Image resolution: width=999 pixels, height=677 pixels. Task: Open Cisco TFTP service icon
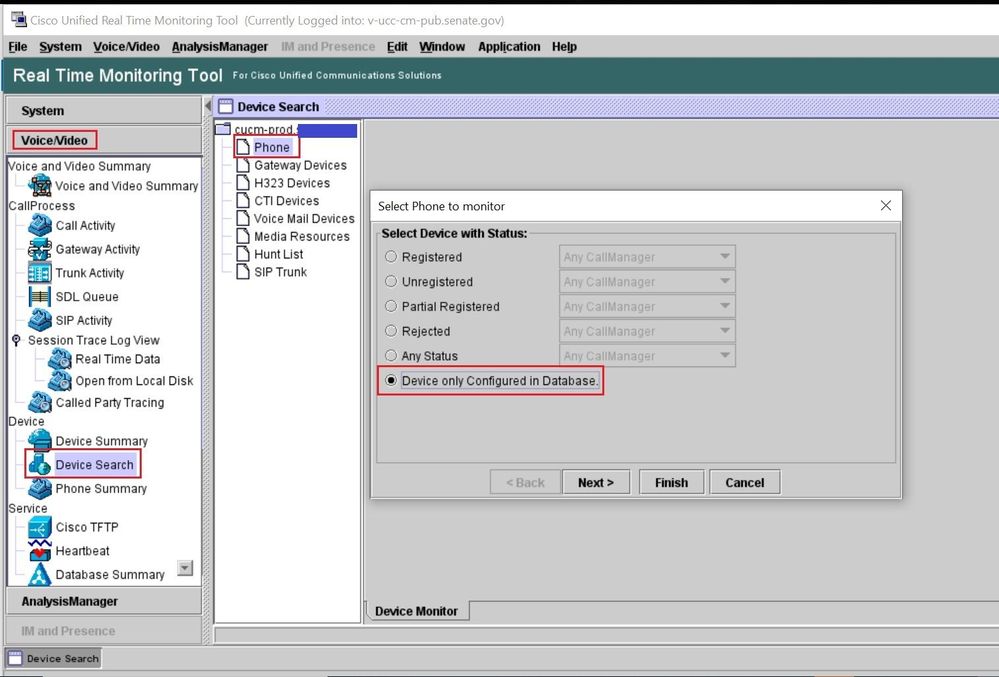click(40, 527)
